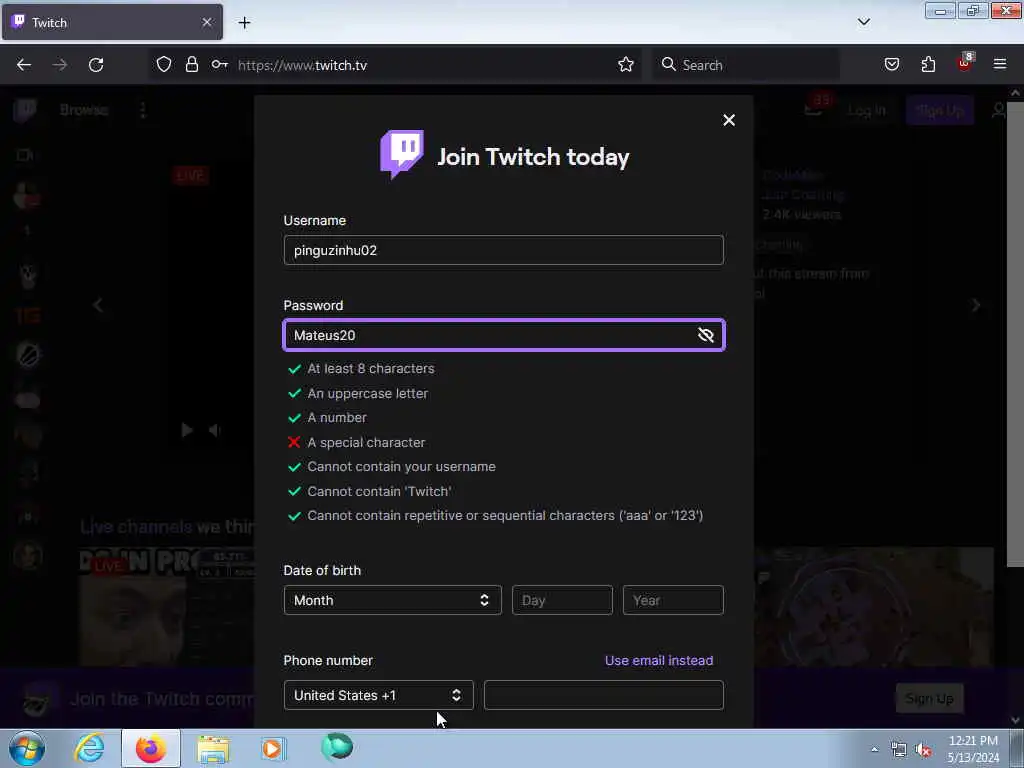Screen dimensions: 1024x768
Task: Click Firefox icon in taskbar
Action: (x=151, y=748)
